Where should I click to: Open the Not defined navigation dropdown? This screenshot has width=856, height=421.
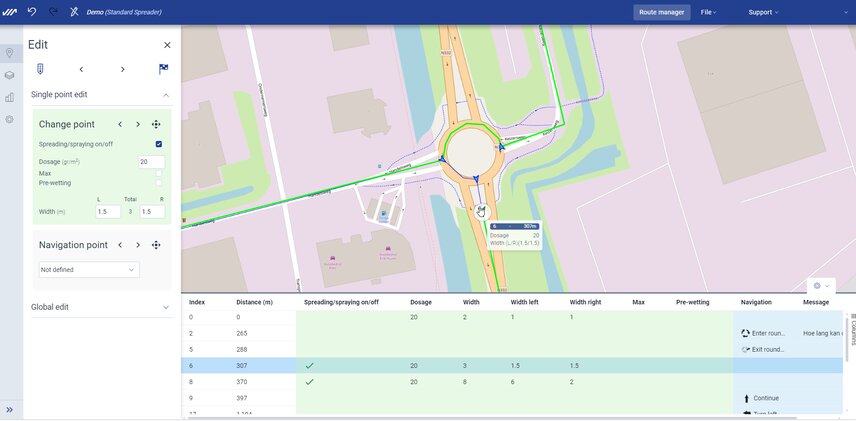(88, 269)
